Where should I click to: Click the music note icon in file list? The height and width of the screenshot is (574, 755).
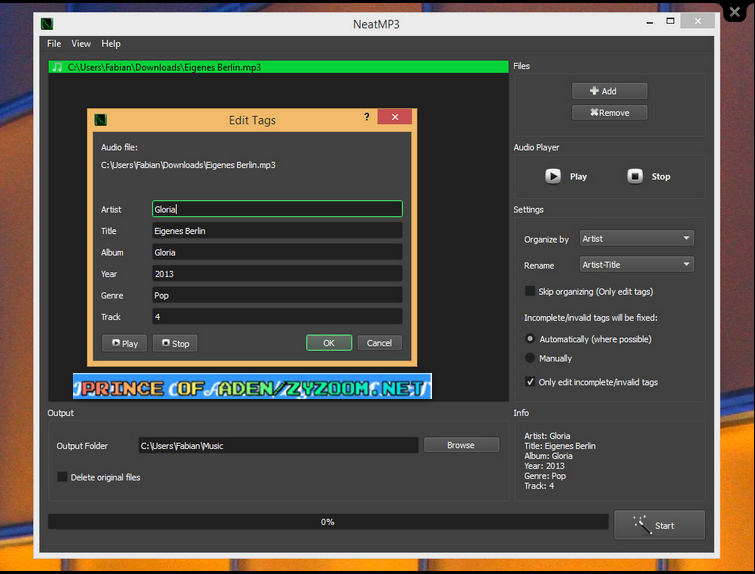coord(57,67)
